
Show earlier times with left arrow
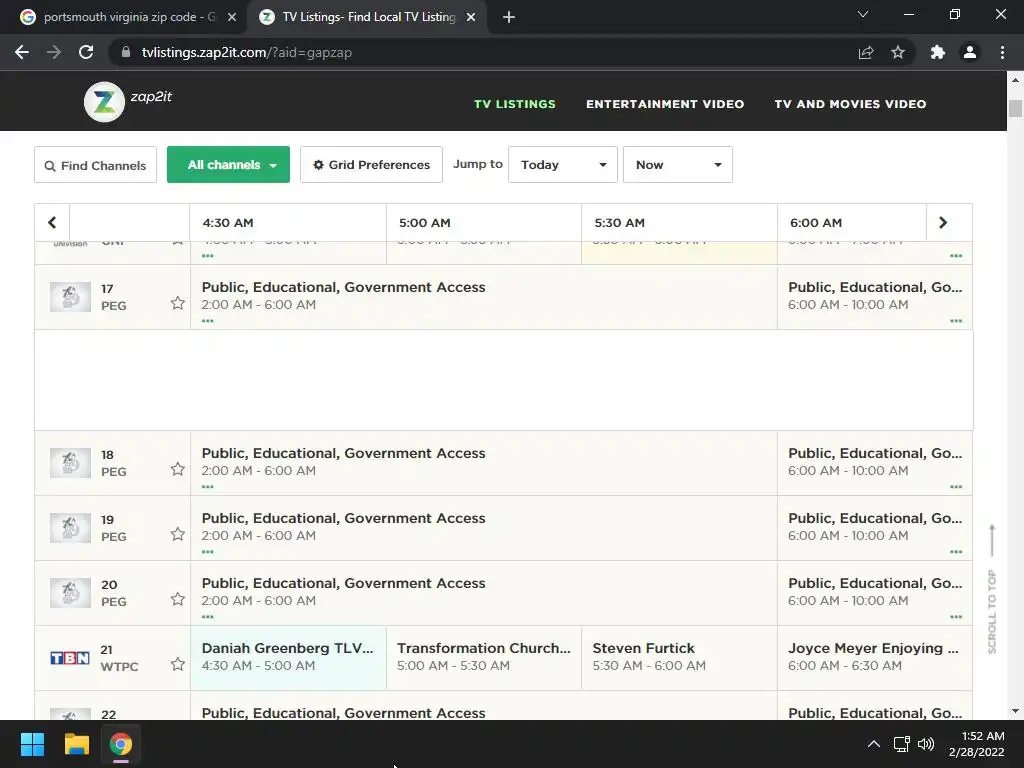click(x=52, y=223)
